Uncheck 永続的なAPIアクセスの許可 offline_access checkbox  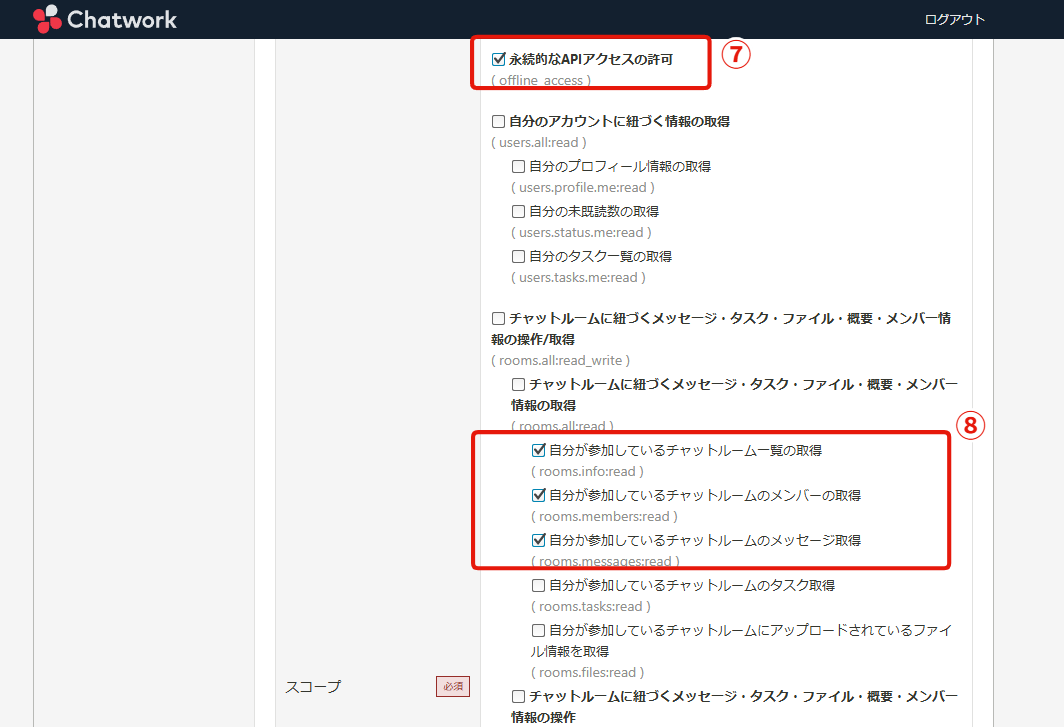coord(499,59)
